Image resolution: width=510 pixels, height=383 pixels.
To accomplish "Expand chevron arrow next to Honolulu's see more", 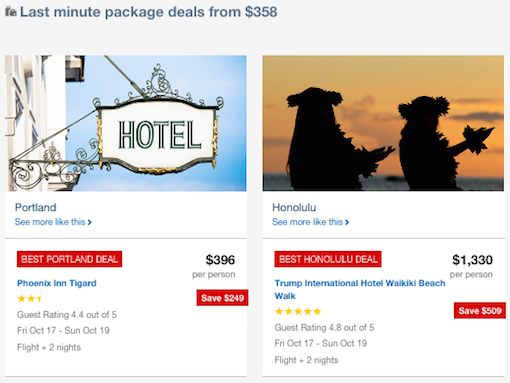I will [347, 222].
